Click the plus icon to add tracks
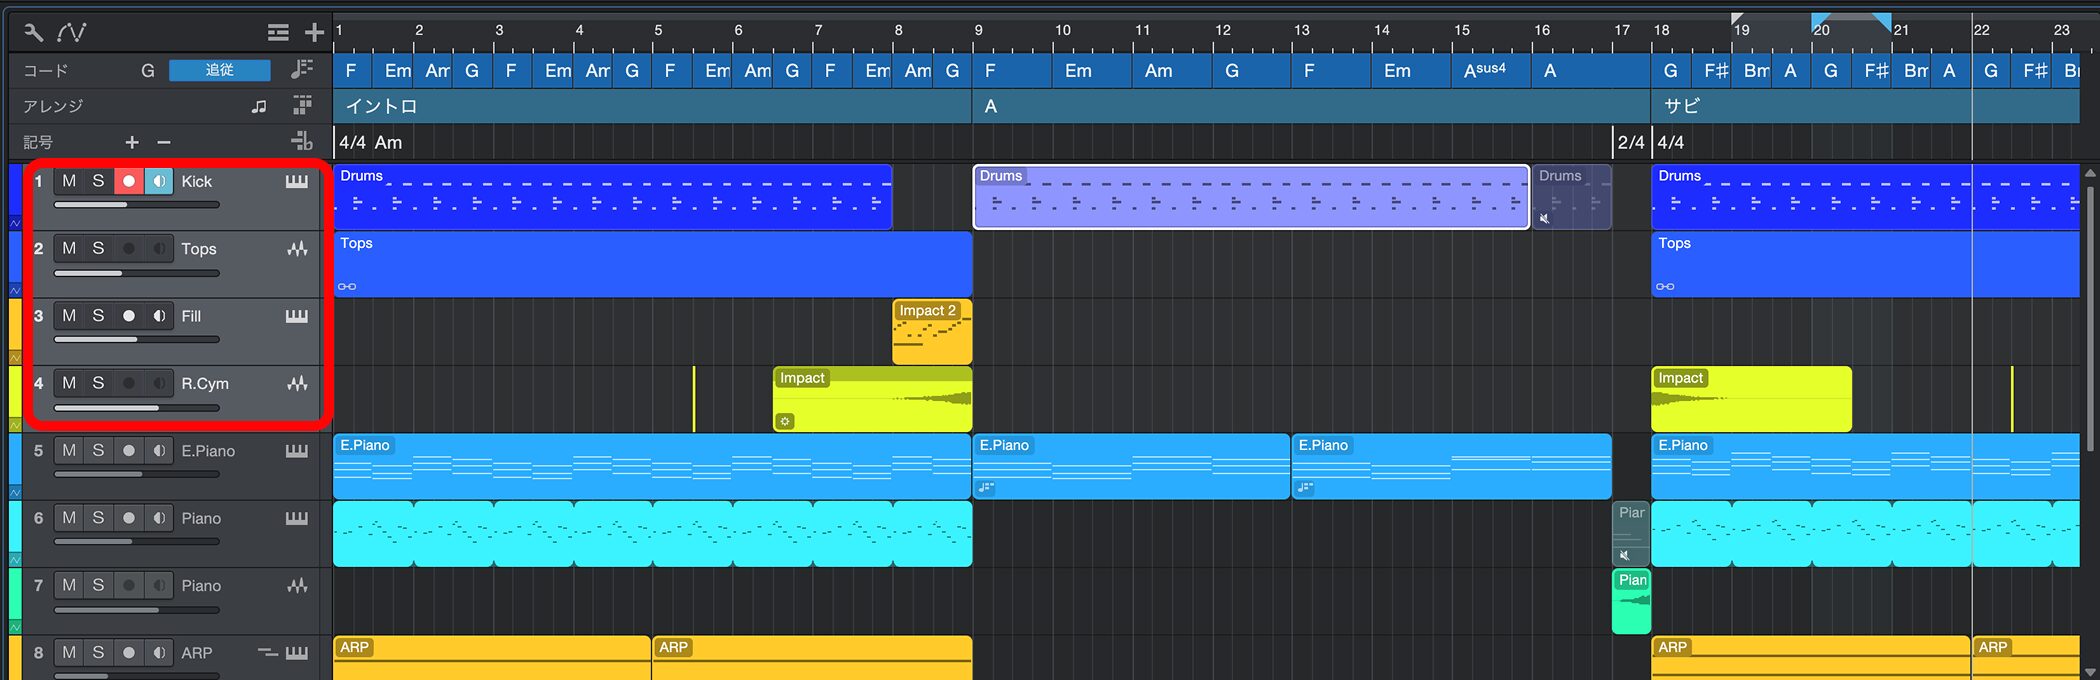This screenshot has height=680, width=2100. pyautogui.click(x=314, y=33)
